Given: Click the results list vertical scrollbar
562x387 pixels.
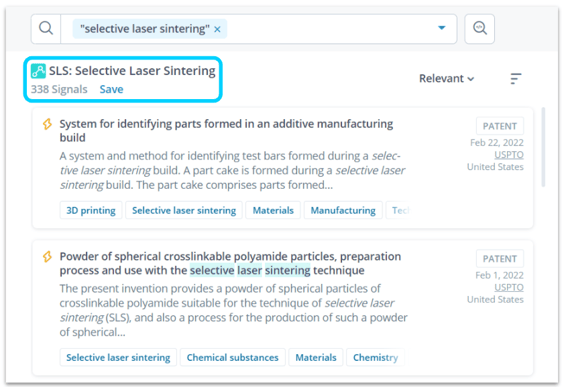Looking at the screenshot, I should click(x=543, y=147).
